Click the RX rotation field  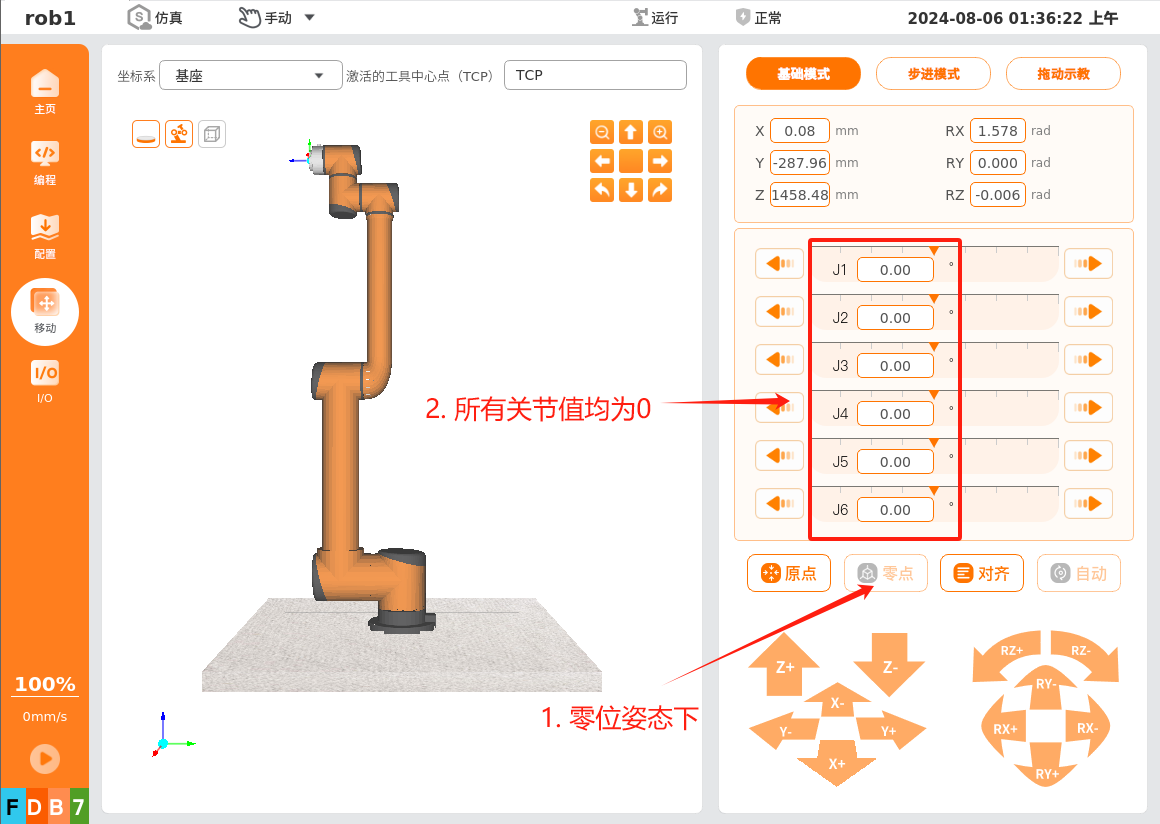click(x=997, y=131)
